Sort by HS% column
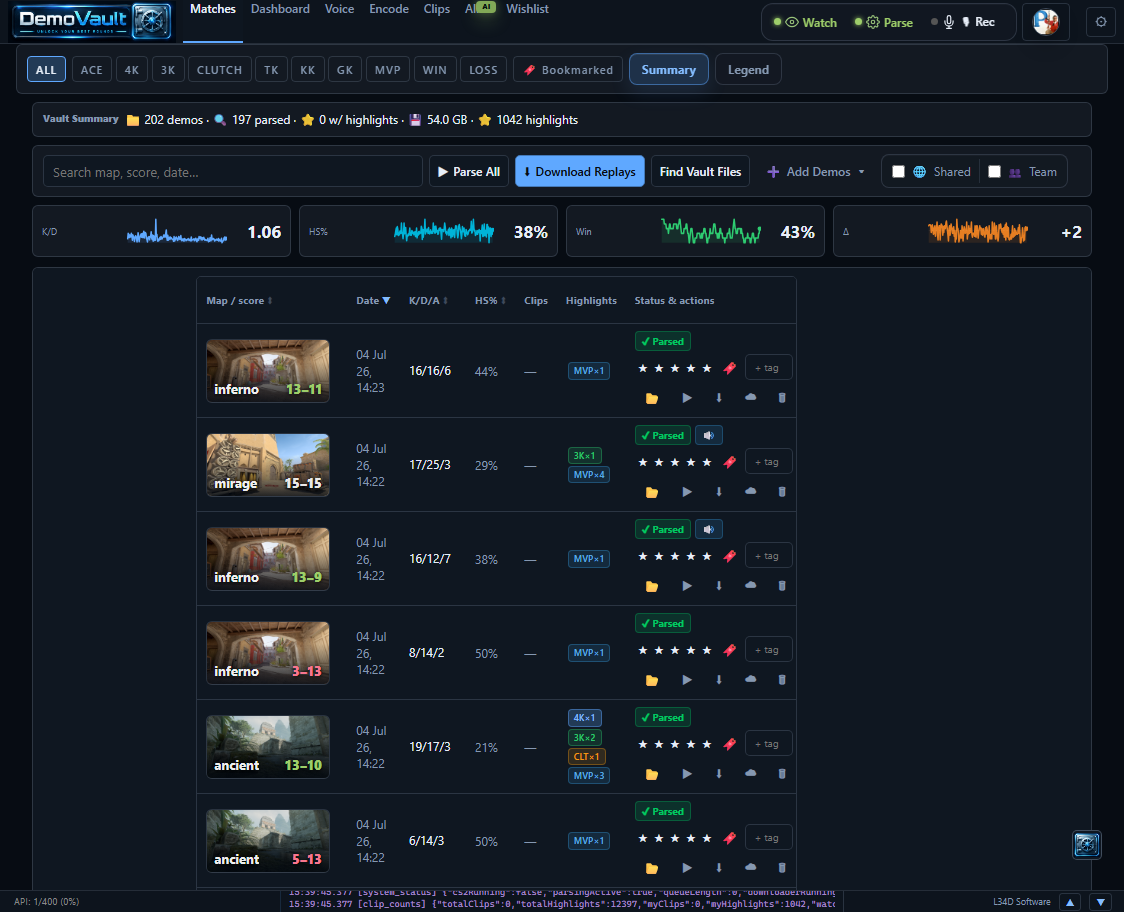1124x912 pixels. (x=490, y=300)
